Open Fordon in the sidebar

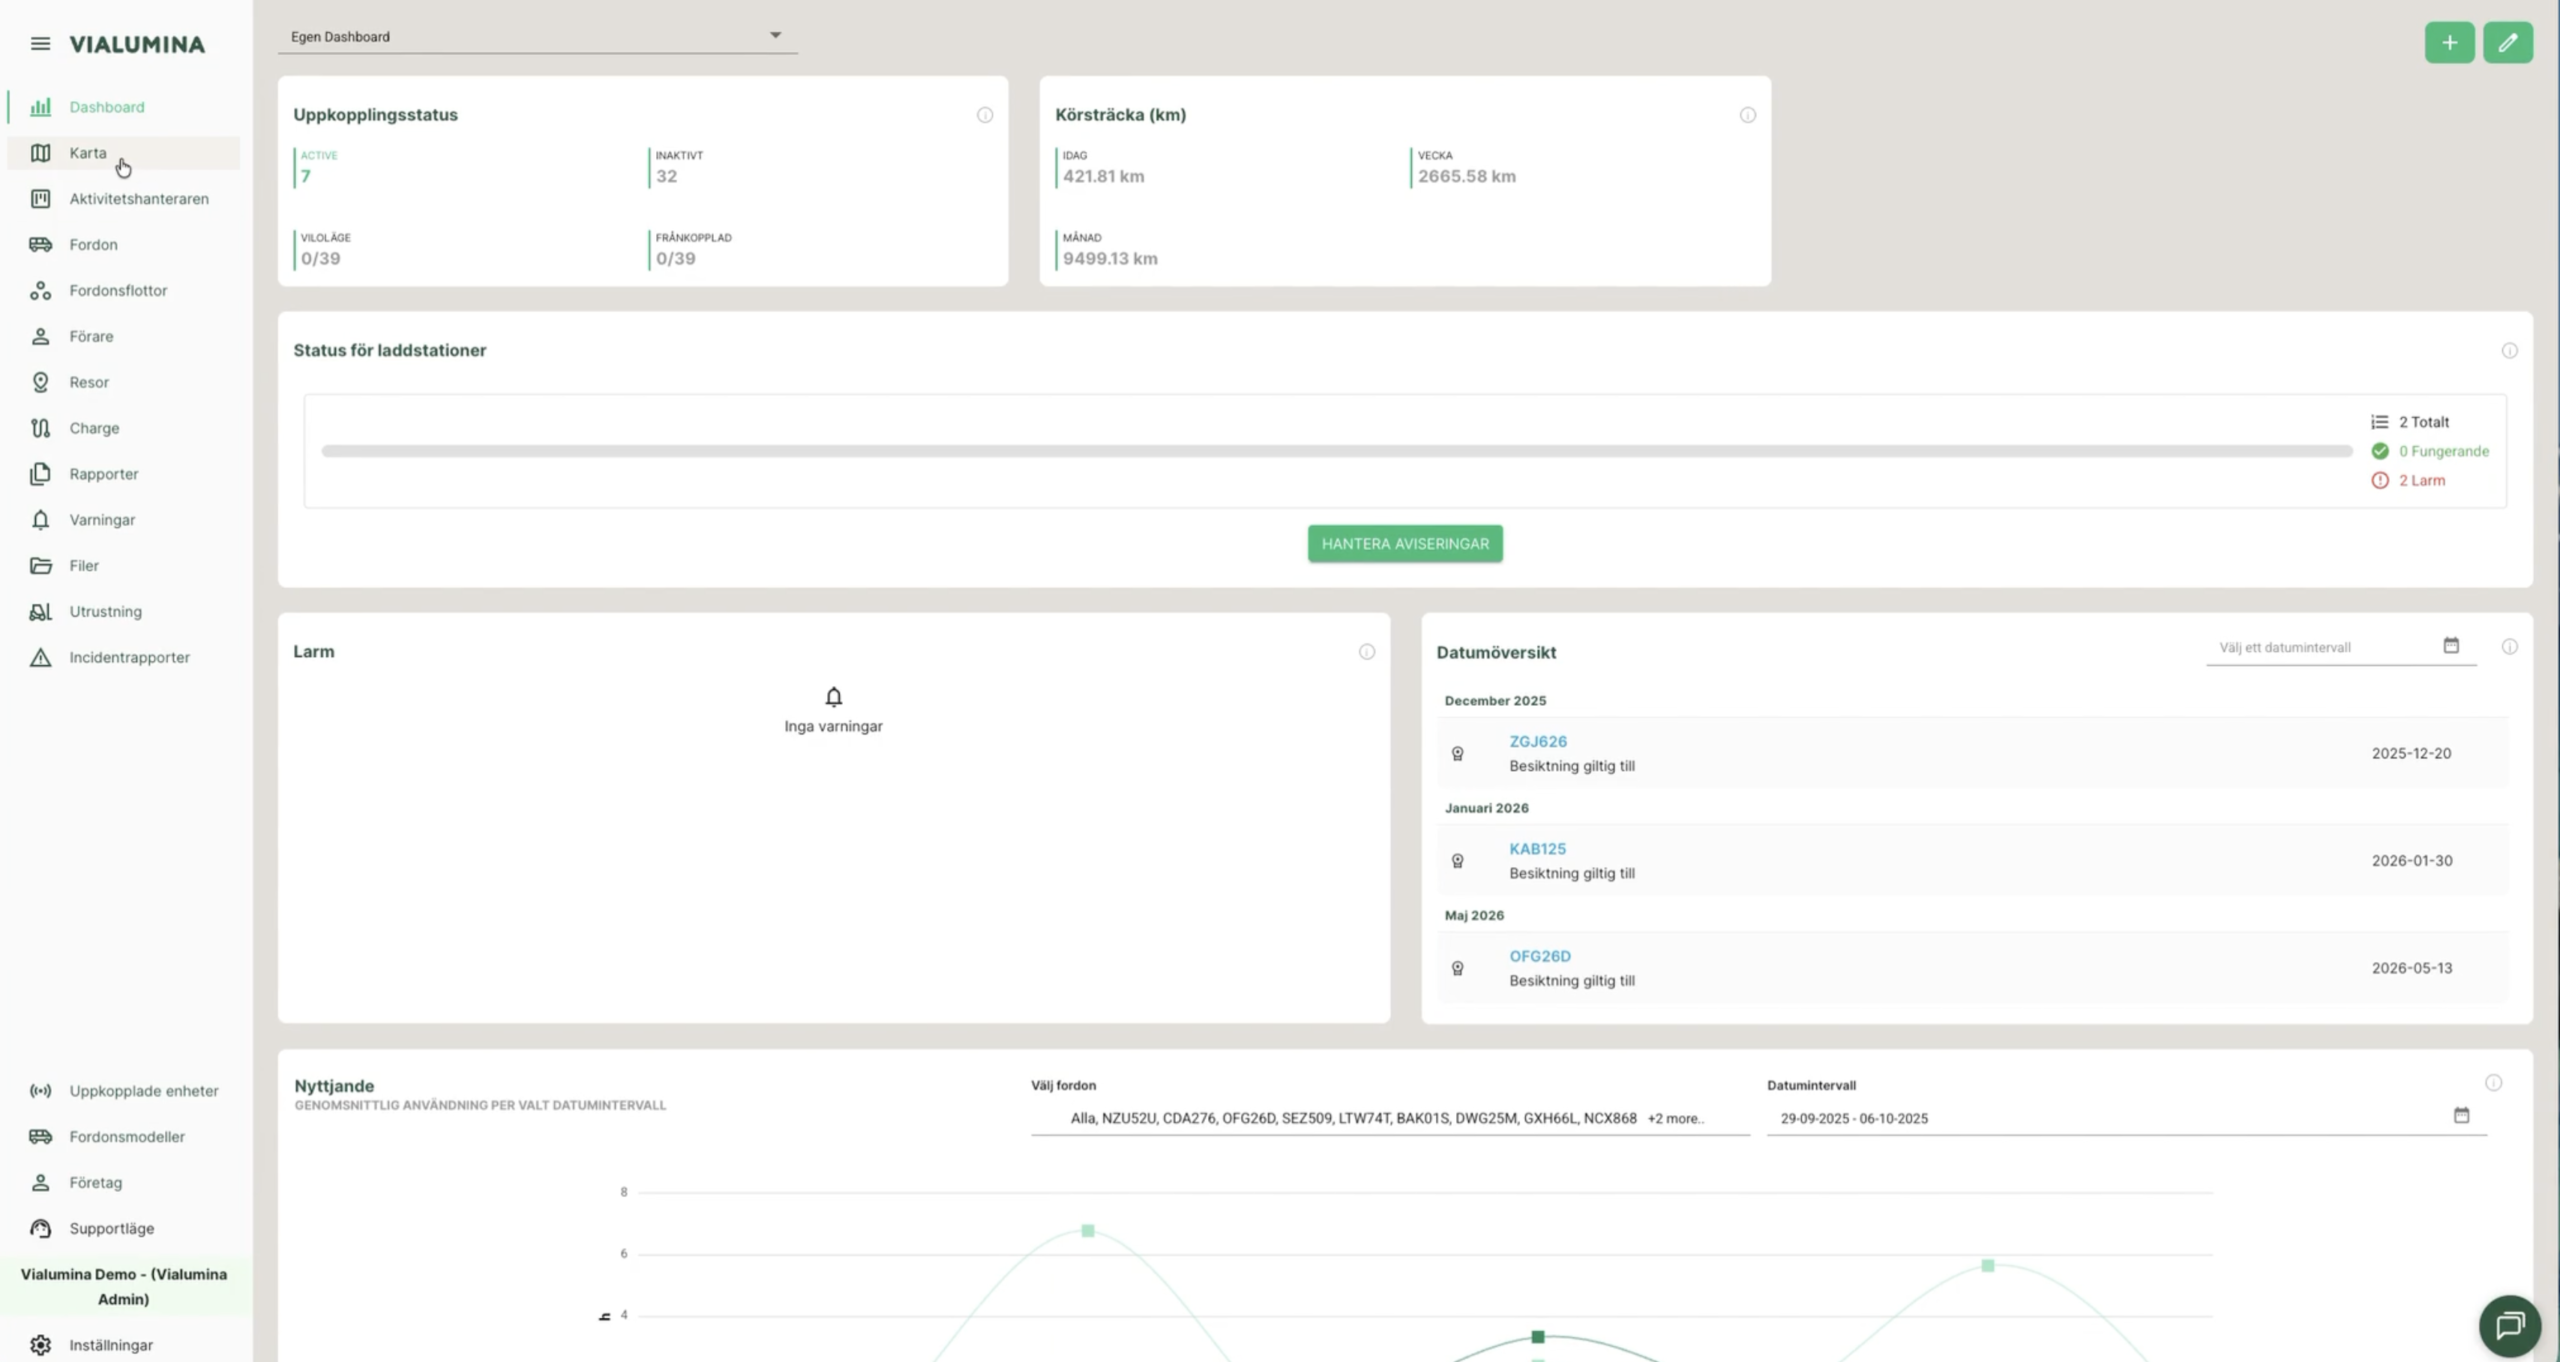click(123, 245)
